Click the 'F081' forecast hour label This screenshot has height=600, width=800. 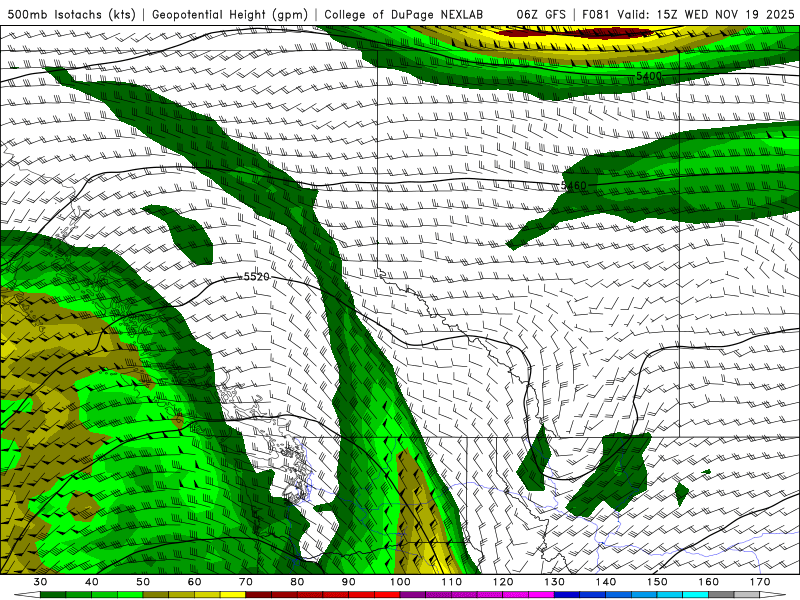(595, 14)
